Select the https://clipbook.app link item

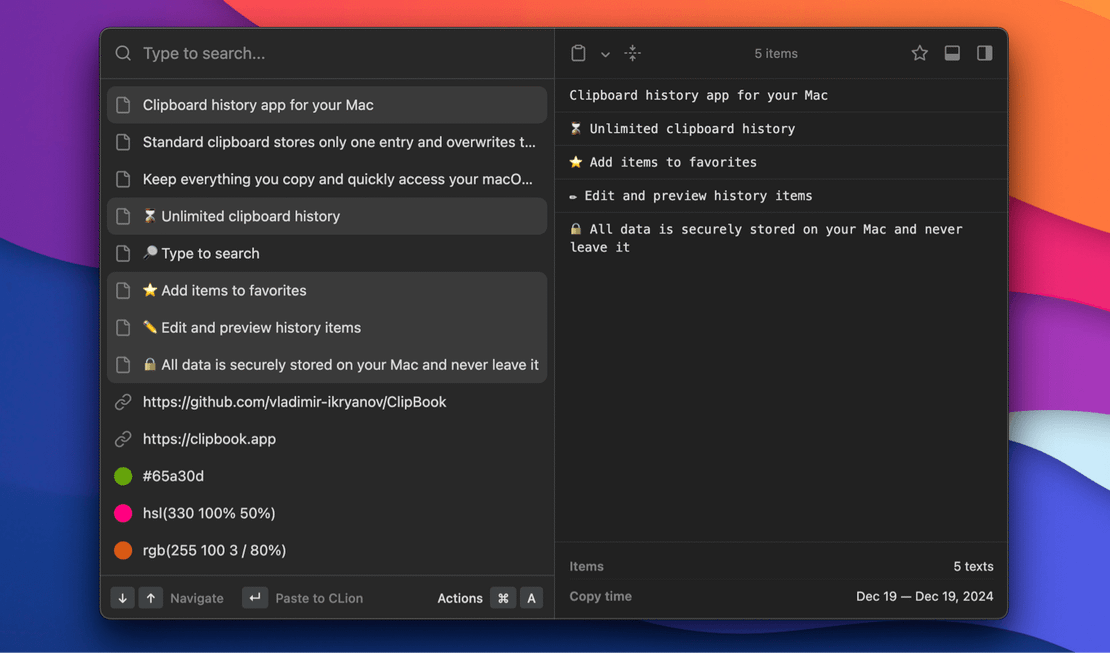pyautogui.click(x=327, y=439)
